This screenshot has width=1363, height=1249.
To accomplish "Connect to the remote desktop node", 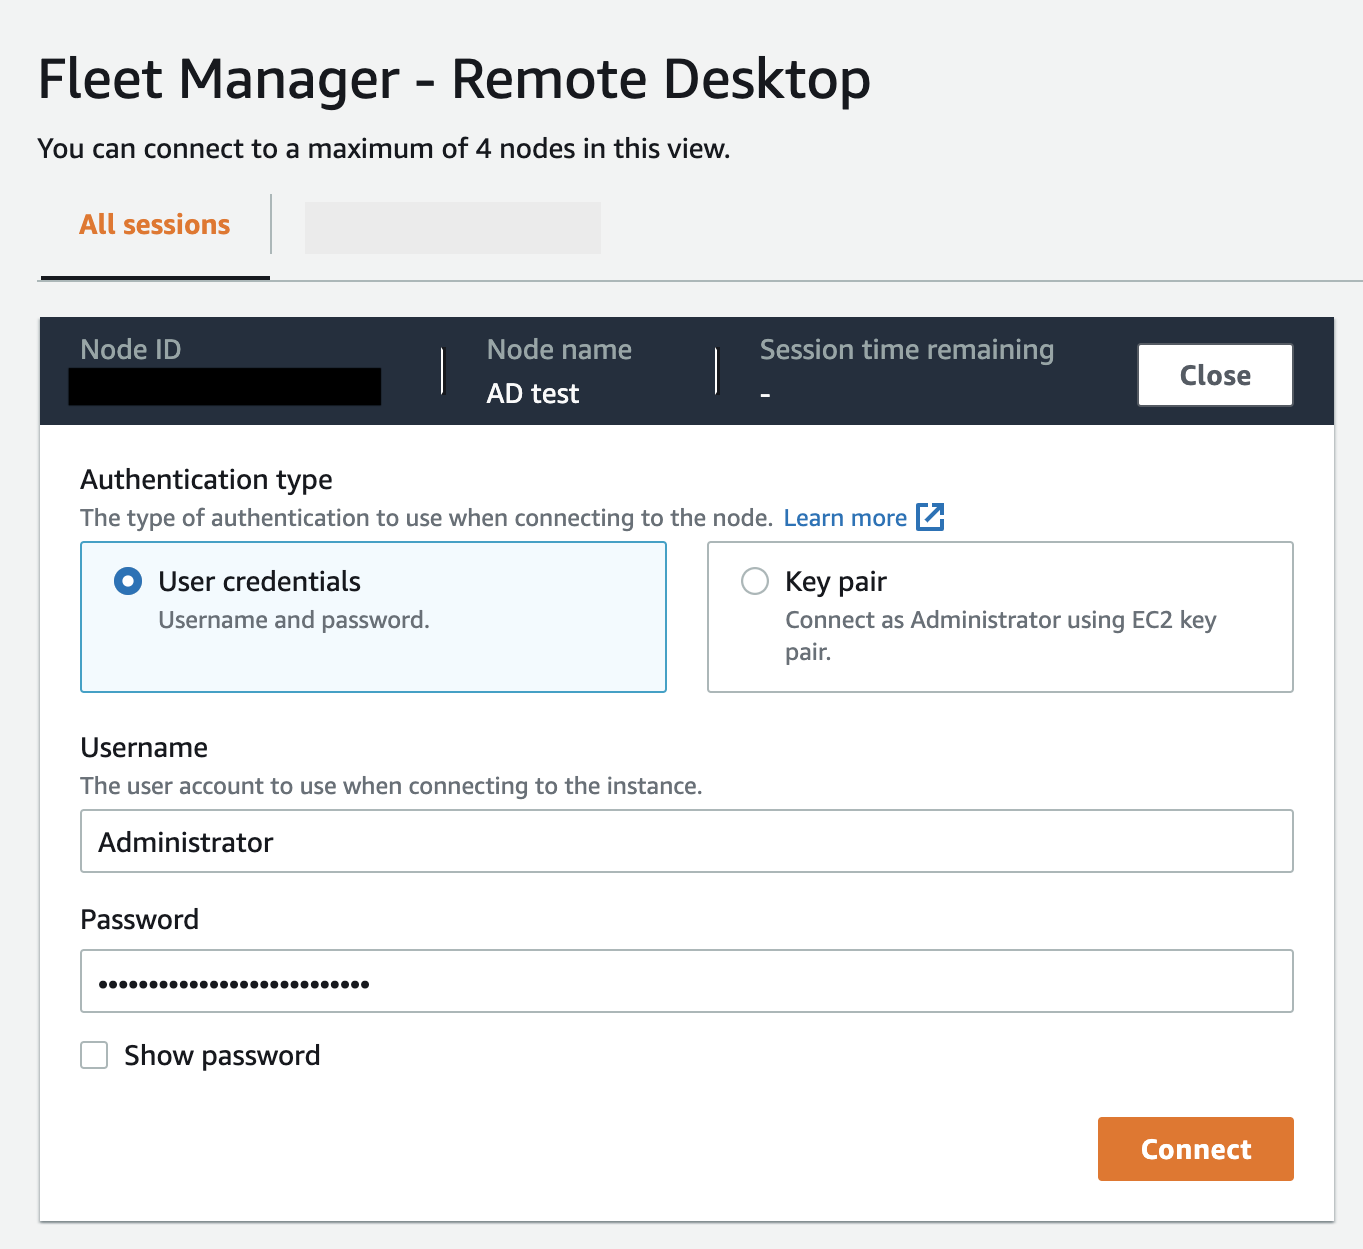I will (x=1195, y=1149).
